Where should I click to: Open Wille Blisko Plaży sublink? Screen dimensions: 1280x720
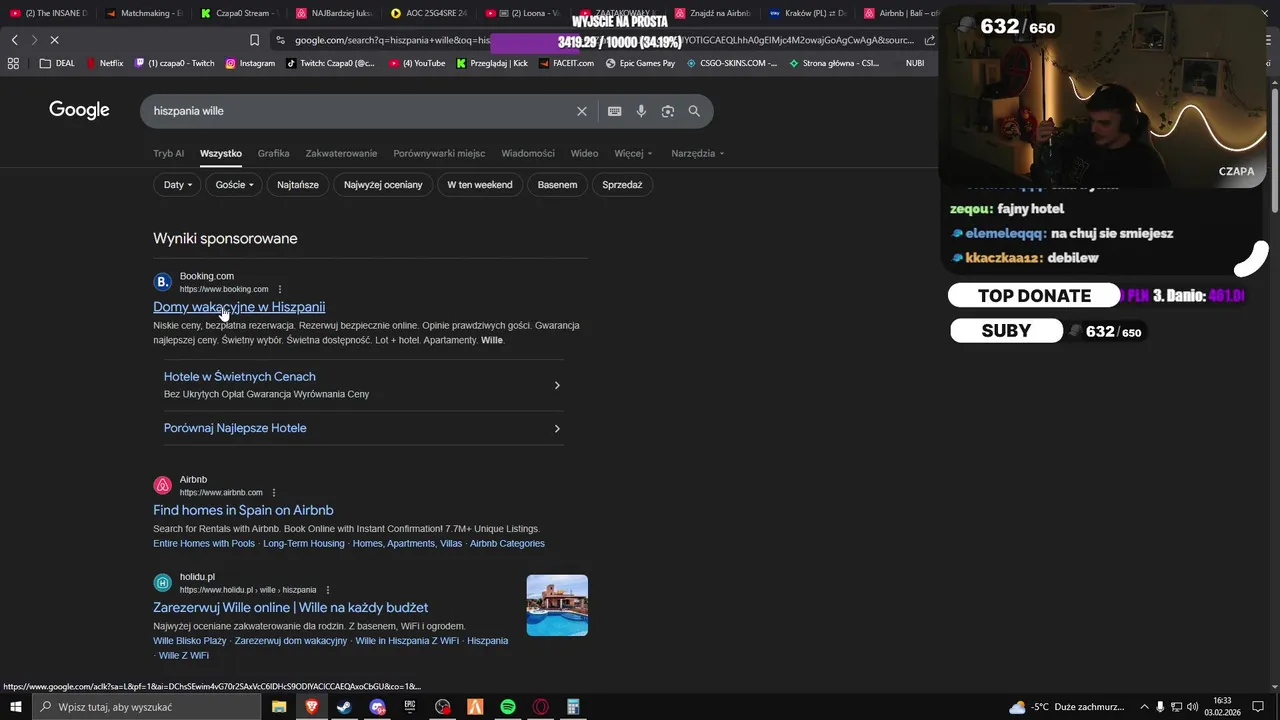190,641
